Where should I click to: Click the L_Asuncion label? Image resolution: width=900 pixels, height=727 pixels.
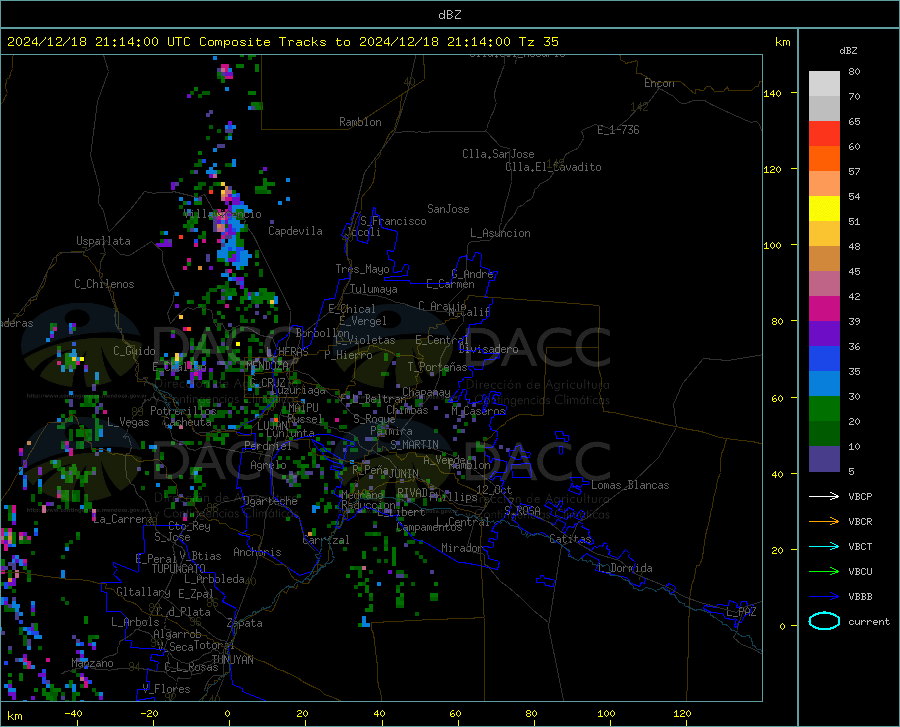(x=500, y=233)
